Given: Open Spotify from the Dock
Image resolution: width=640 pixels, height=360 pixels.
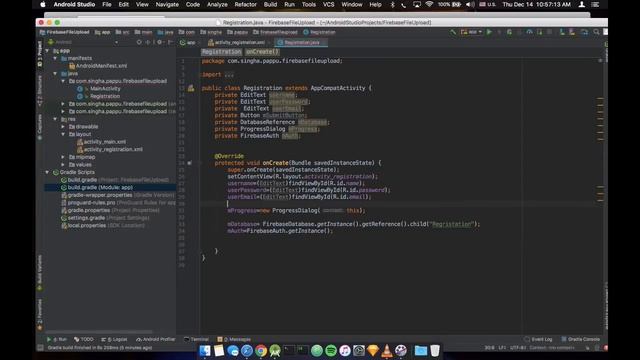Looking at the screenshot, I should 331,350.
